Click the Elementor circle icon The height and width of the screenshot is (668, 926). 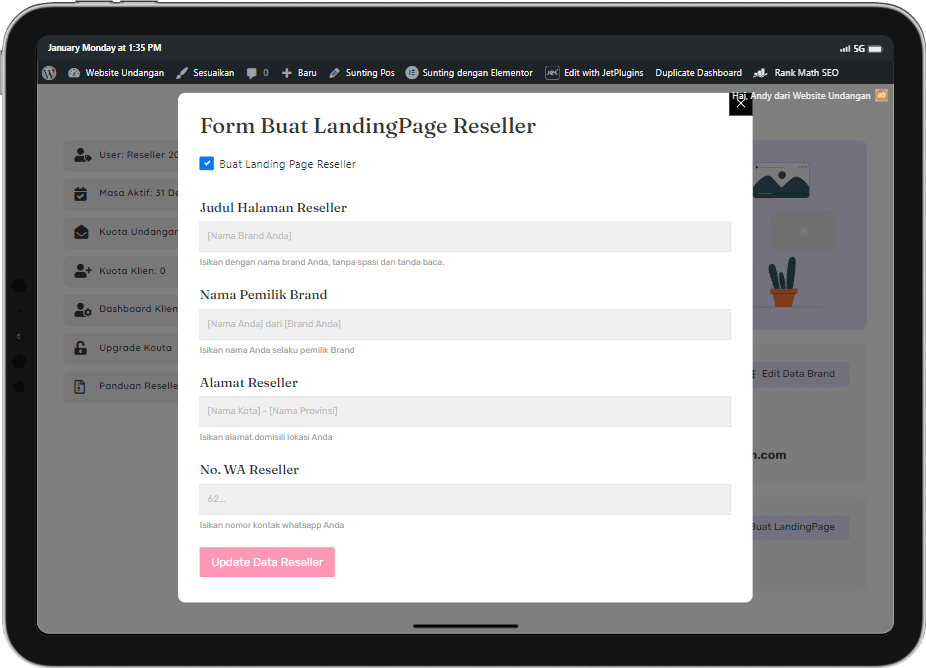[x=412, y=73]
